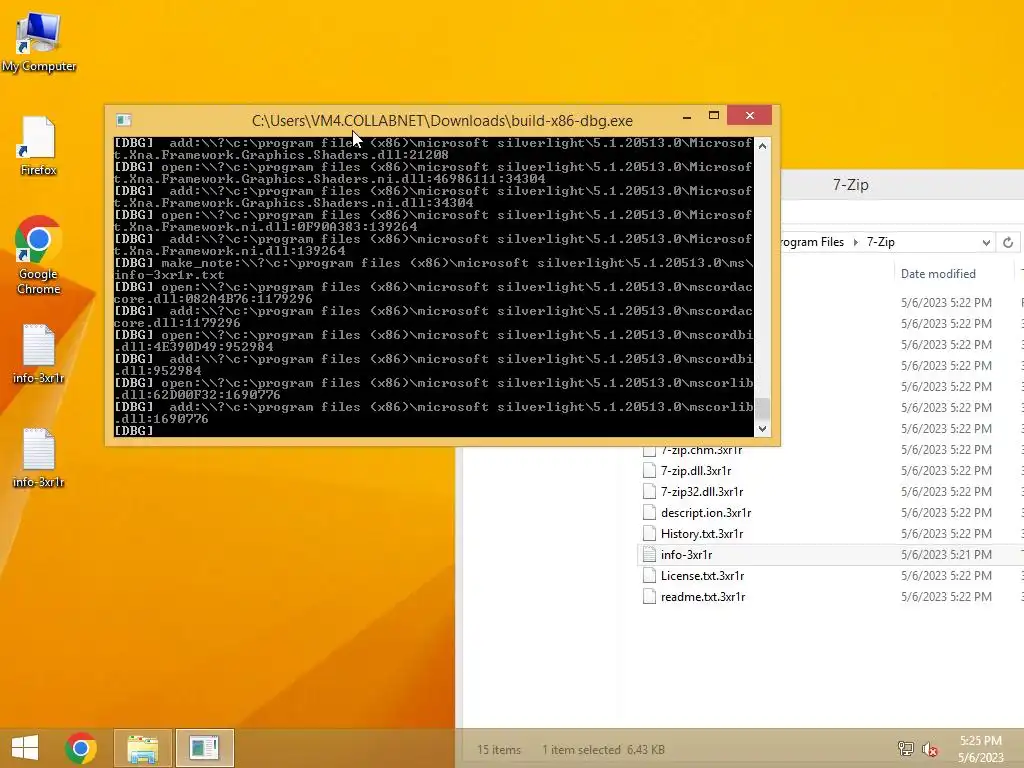Screen dimensions: 1024x768
Task: Select the file License.txt.3xr1r
Action: tap(703, 575)
